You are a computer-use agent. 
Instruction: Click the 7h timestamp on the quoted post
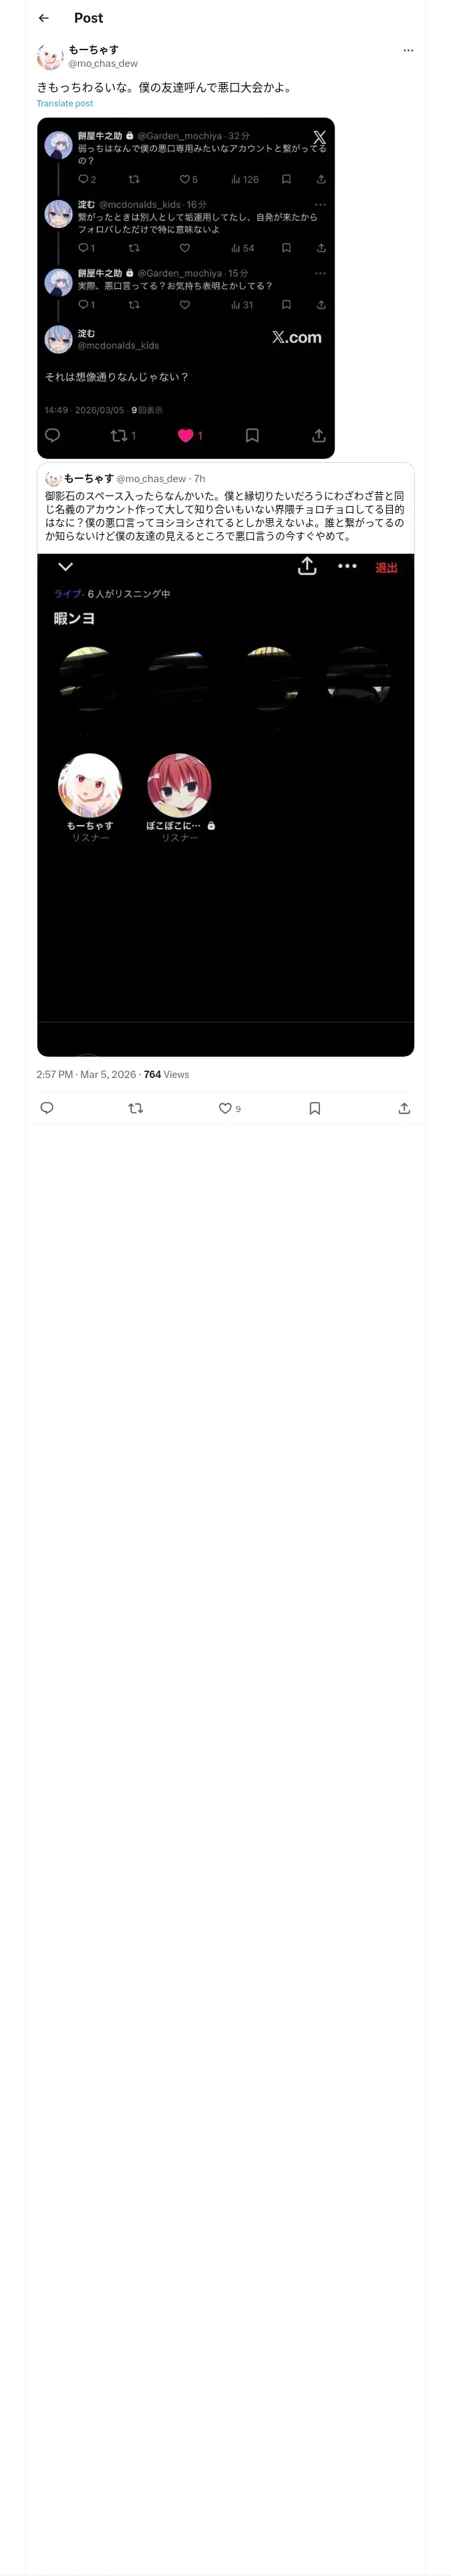click(200, 479)
